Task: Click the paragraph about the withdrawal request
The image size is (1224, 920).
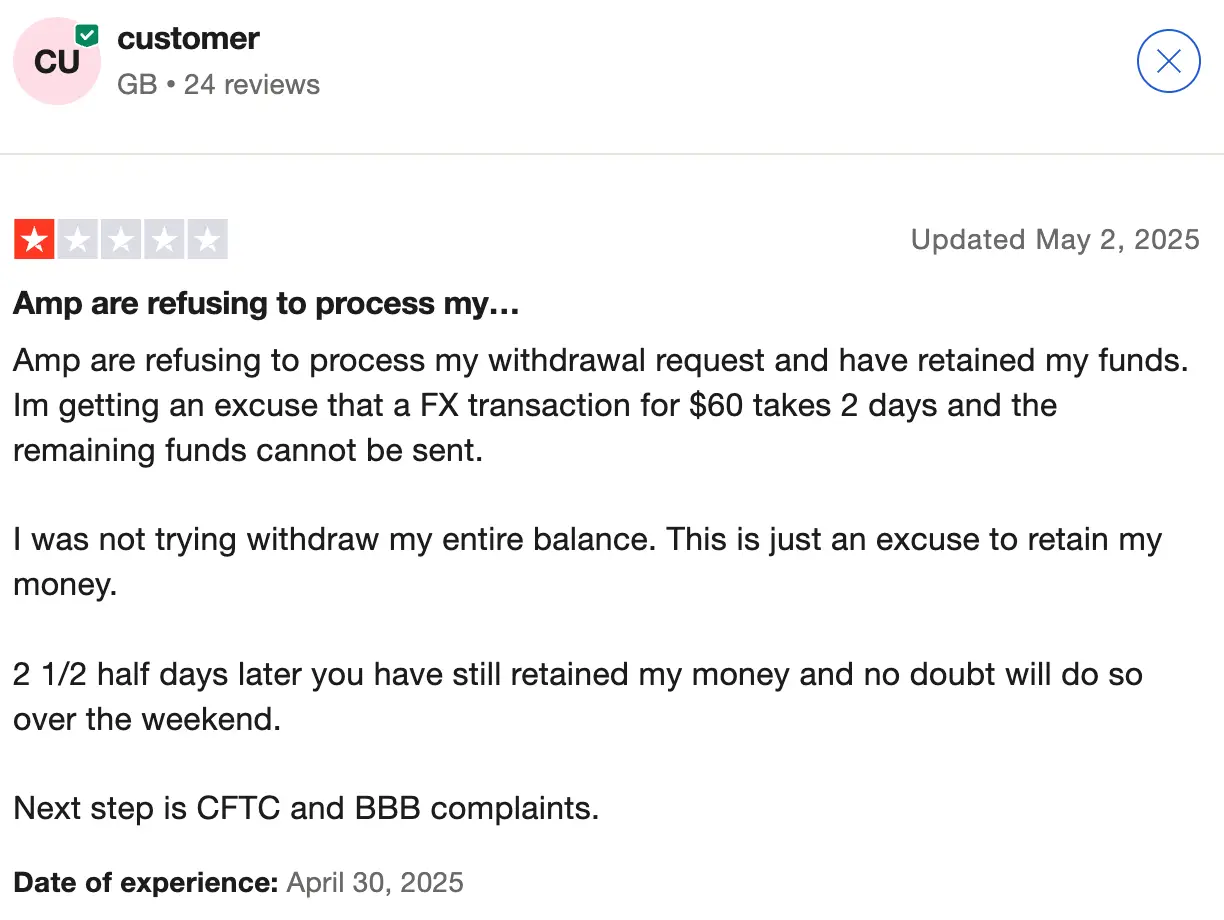Action: (x=600, y=405)
